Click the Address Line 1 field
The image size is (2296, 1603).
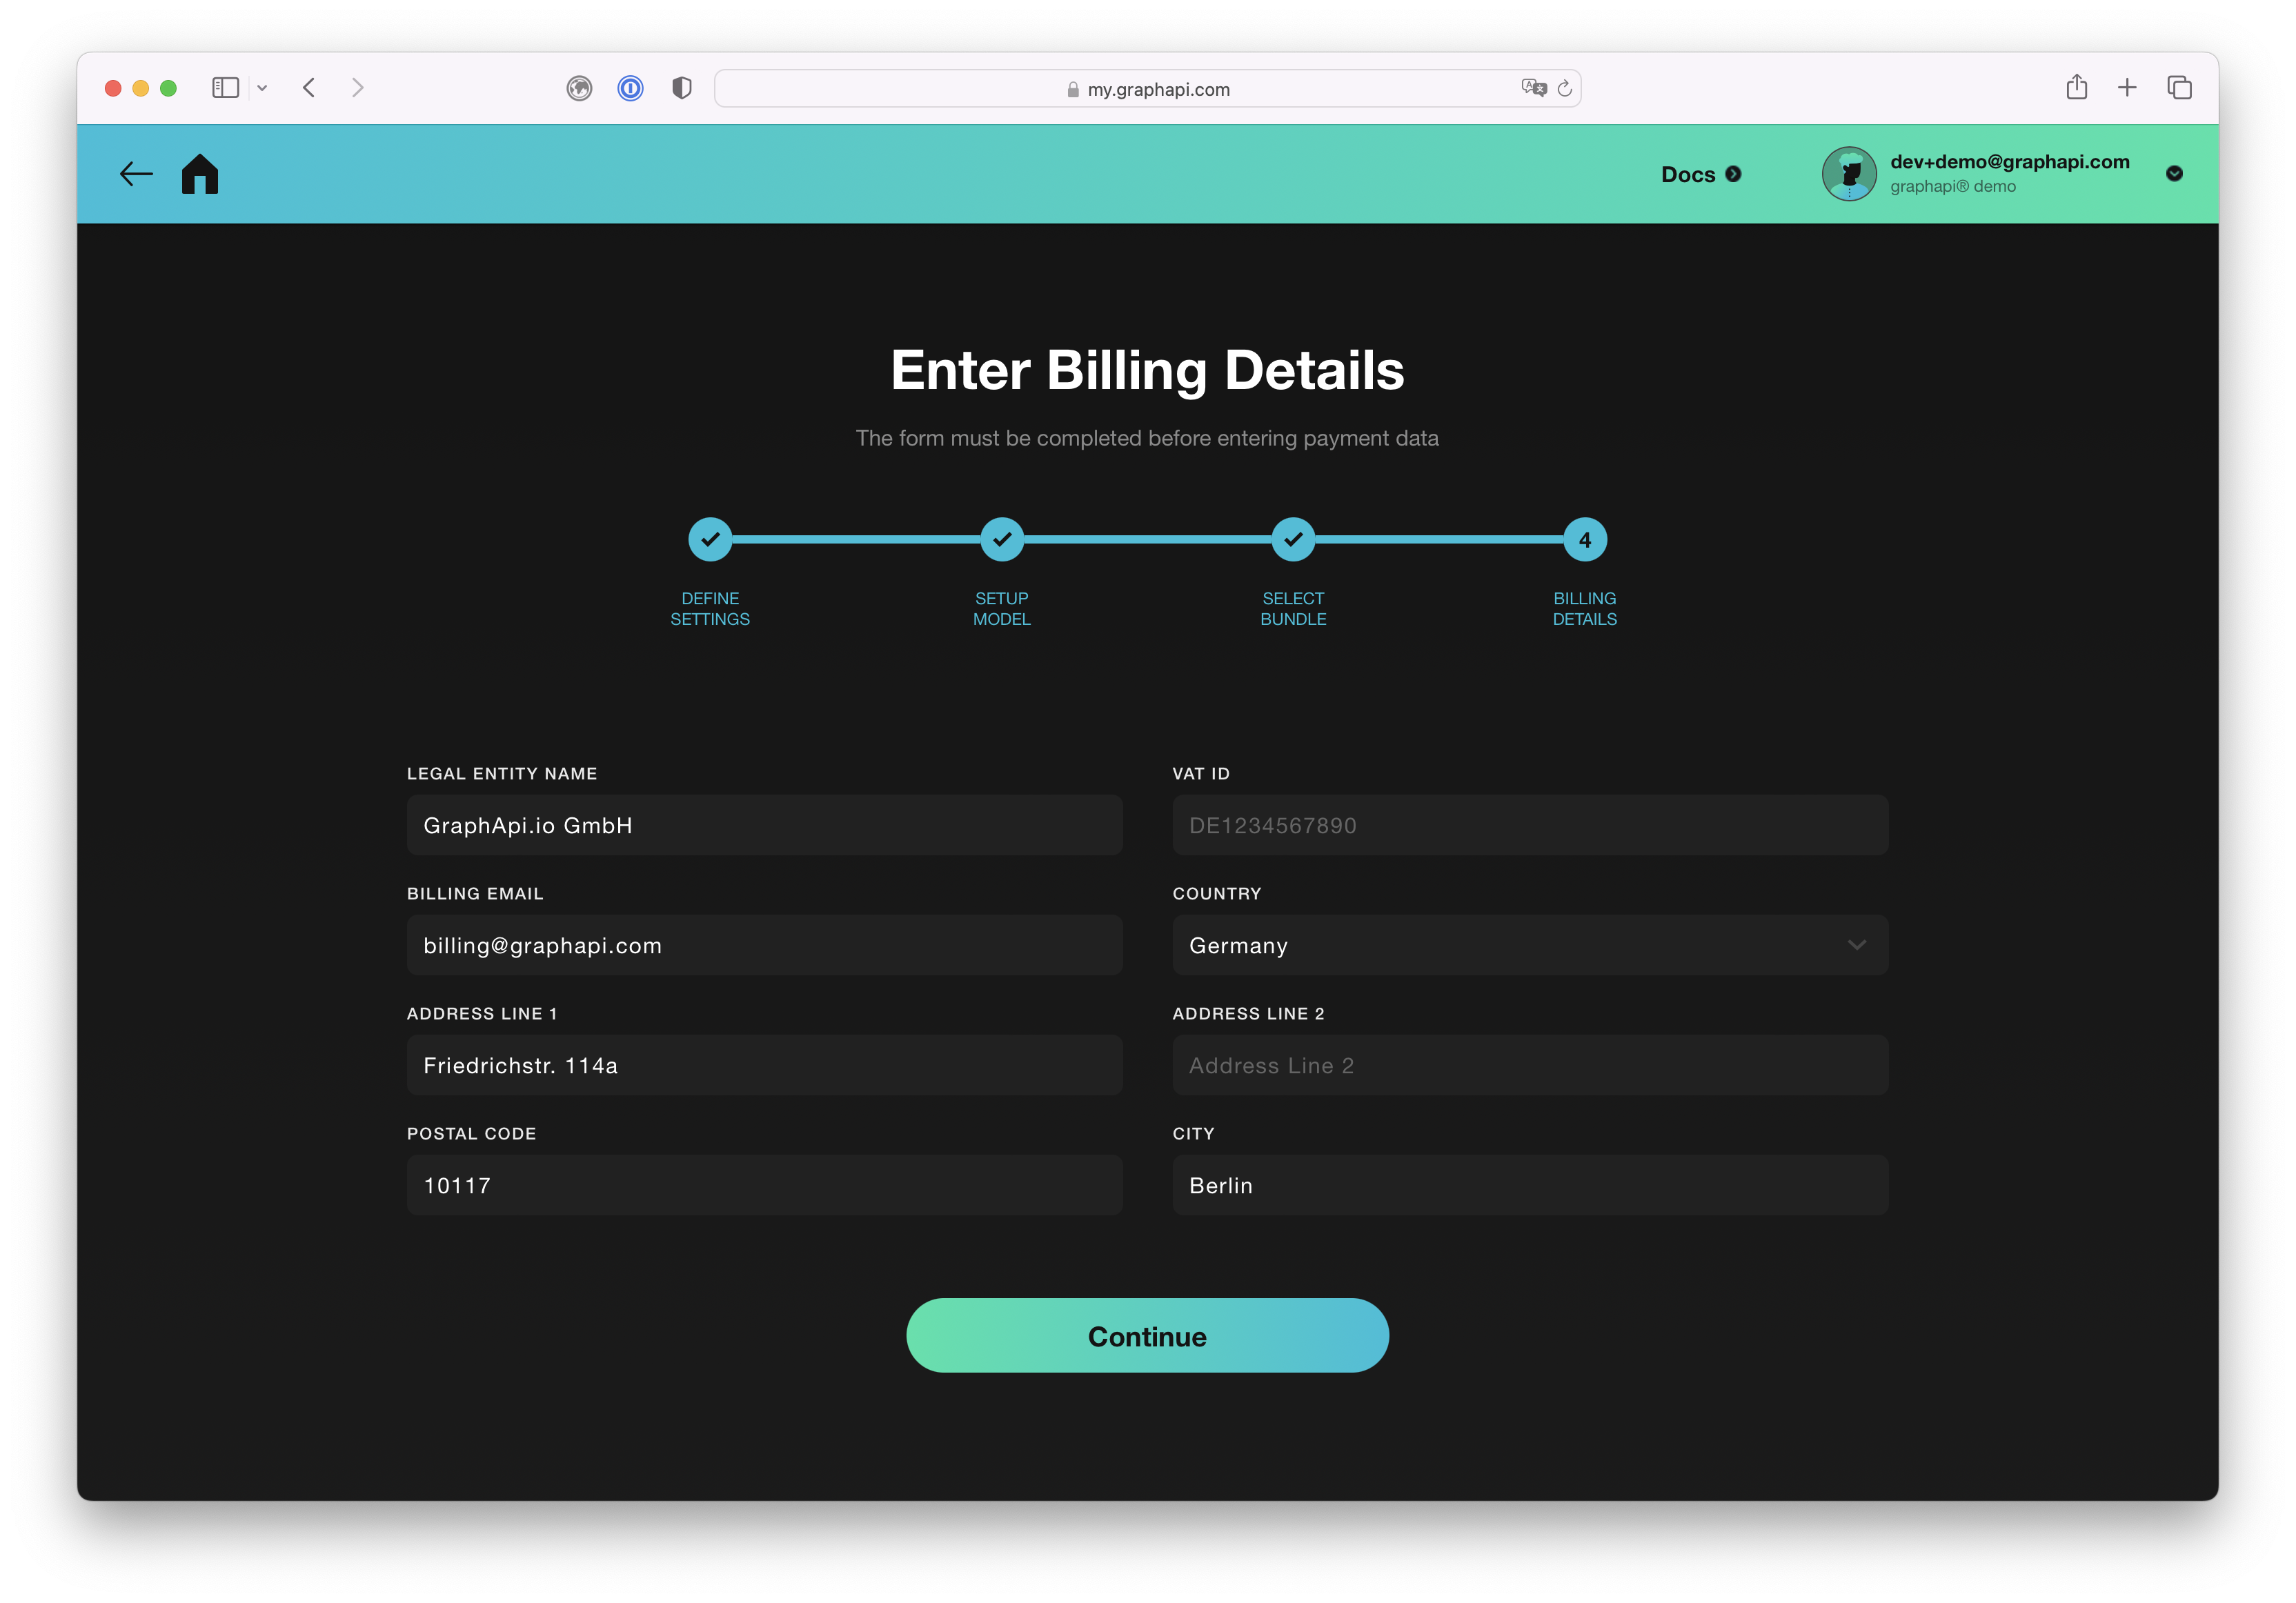765,1065
